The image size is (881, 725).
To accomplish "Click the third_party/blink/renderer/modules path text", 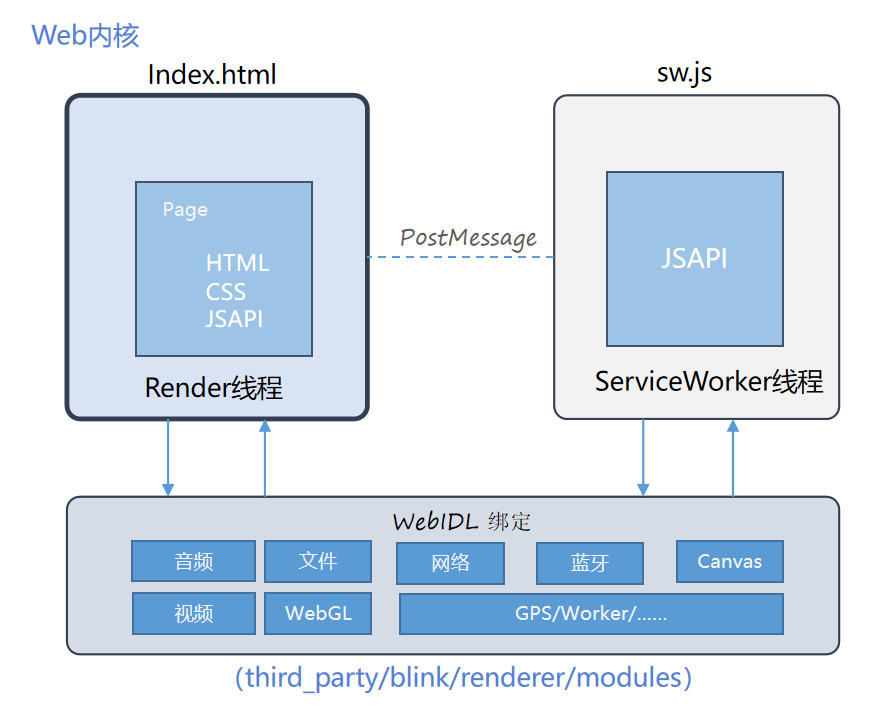I will click(x=463, y=677).
